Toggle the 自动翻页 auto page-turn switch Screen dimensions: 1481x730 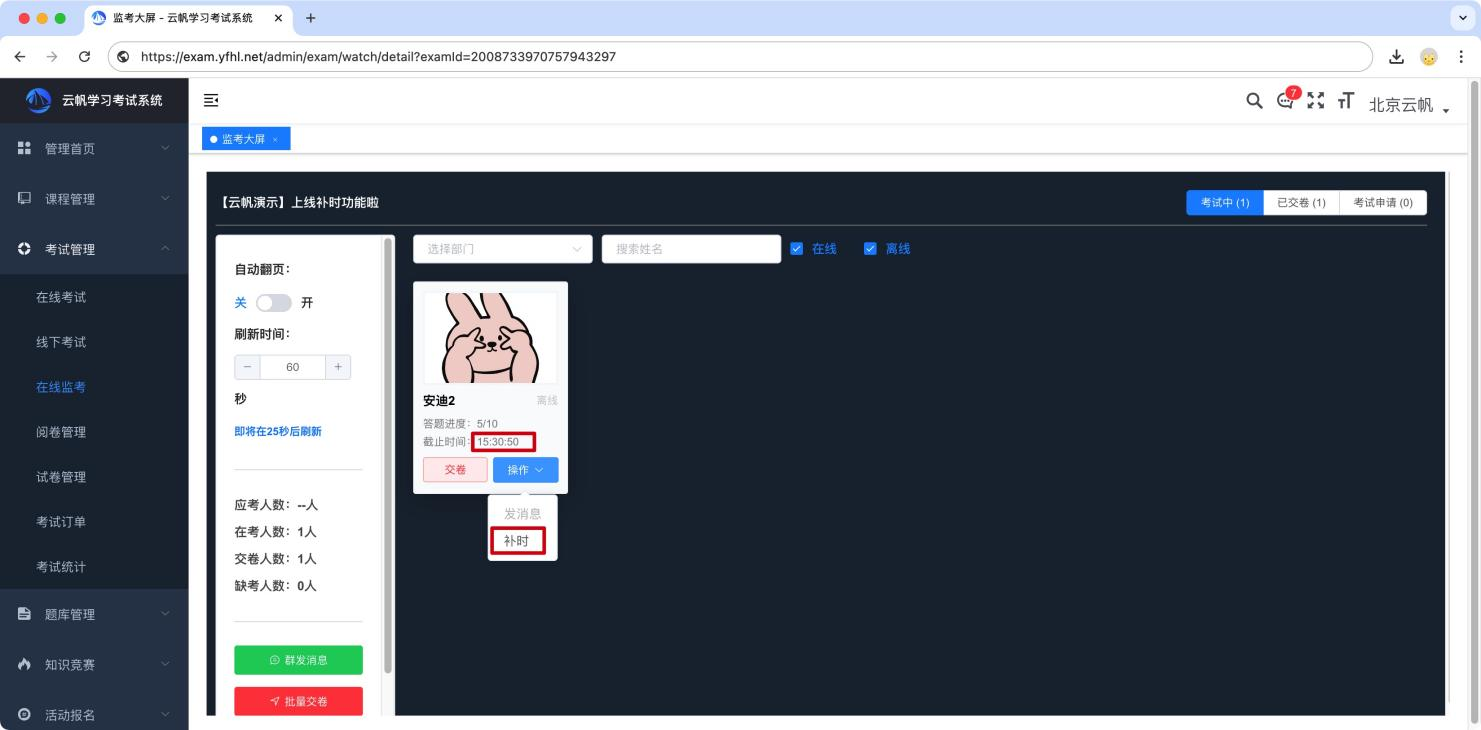point(273,303)
